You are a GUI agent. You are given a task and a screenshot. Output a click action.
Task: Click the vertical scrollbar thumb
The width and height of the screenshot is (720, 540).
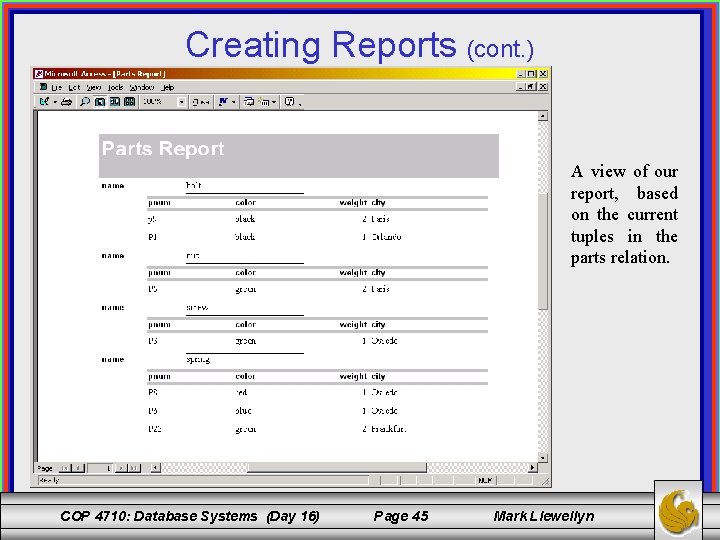(543, 252)
